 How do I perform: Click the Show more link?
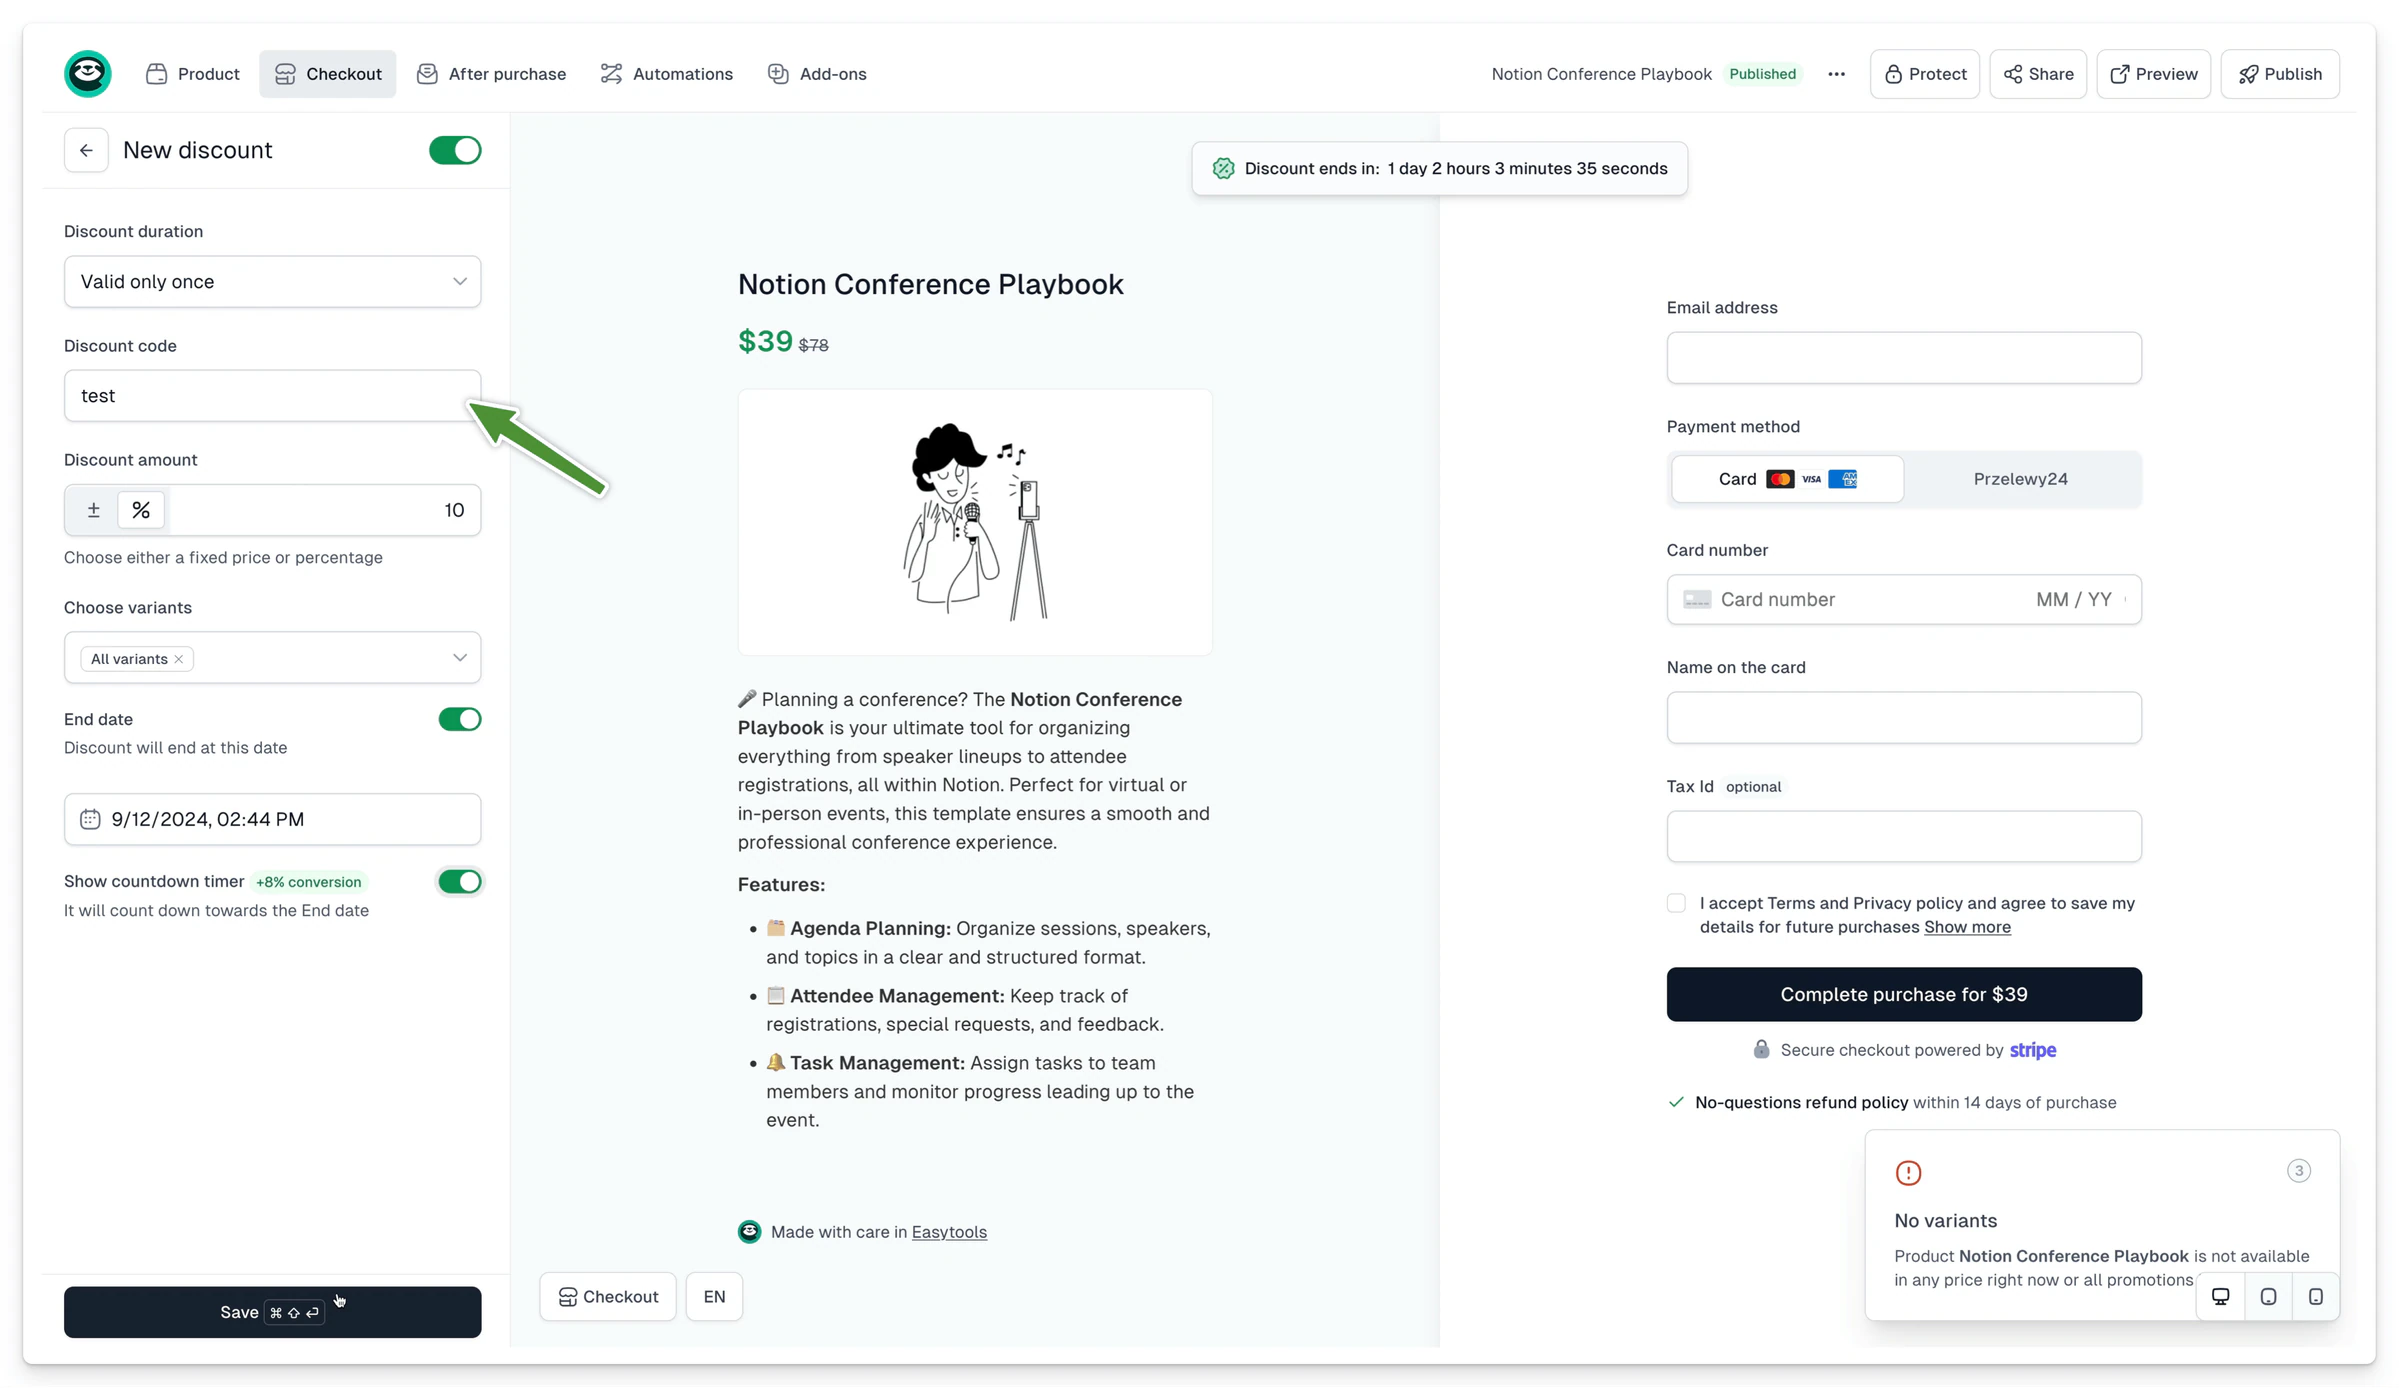[x=1967, y=927]
